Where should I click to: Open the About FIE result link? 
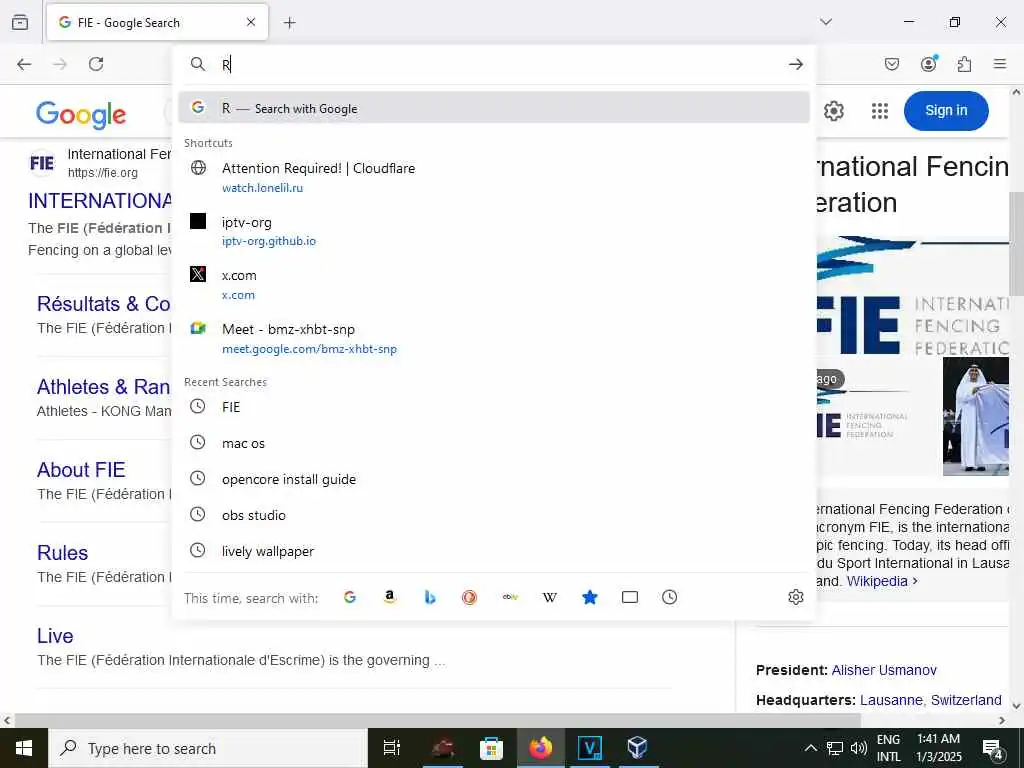pyautogui.click(x=81, y=470)
